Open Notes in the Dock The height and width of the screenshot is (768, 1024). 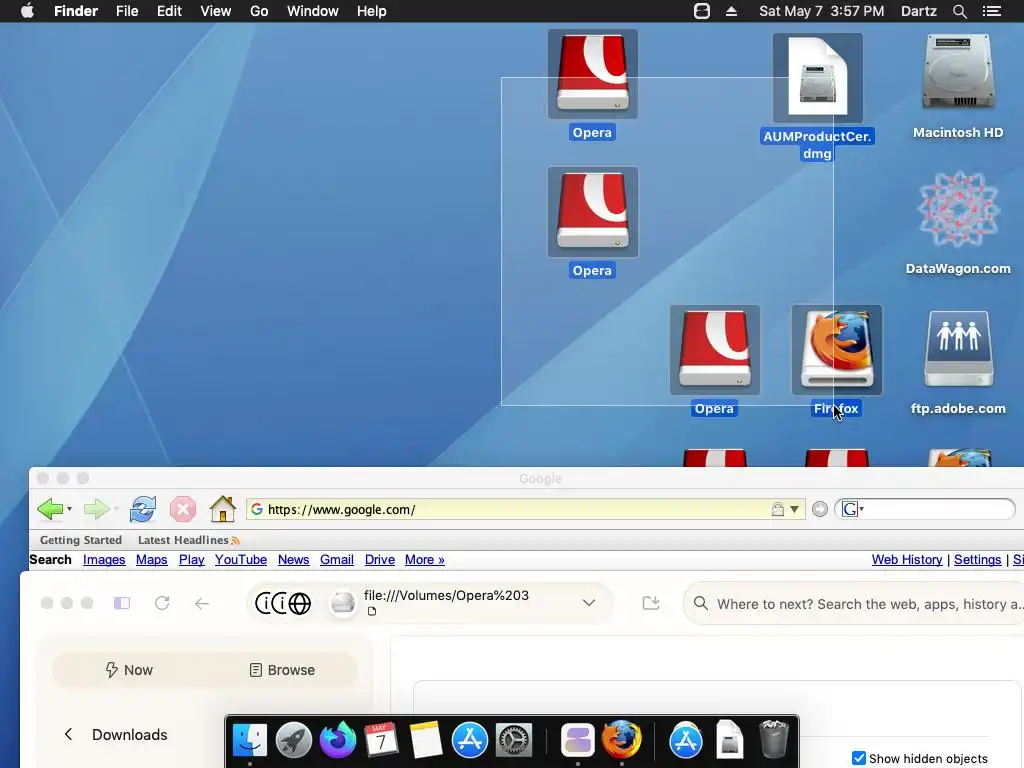pos(425,741)
